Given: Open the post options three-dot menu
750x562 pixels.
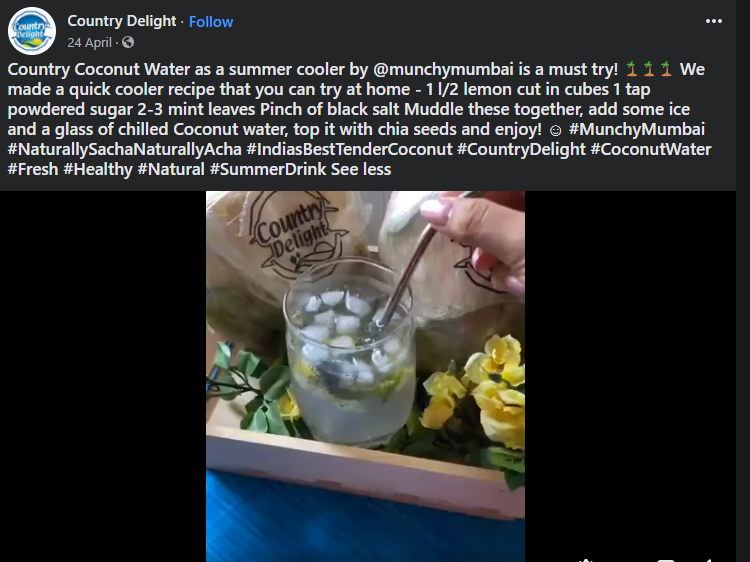Looking at the screenshot, I should pyautogui.click(x=714, y=21).
